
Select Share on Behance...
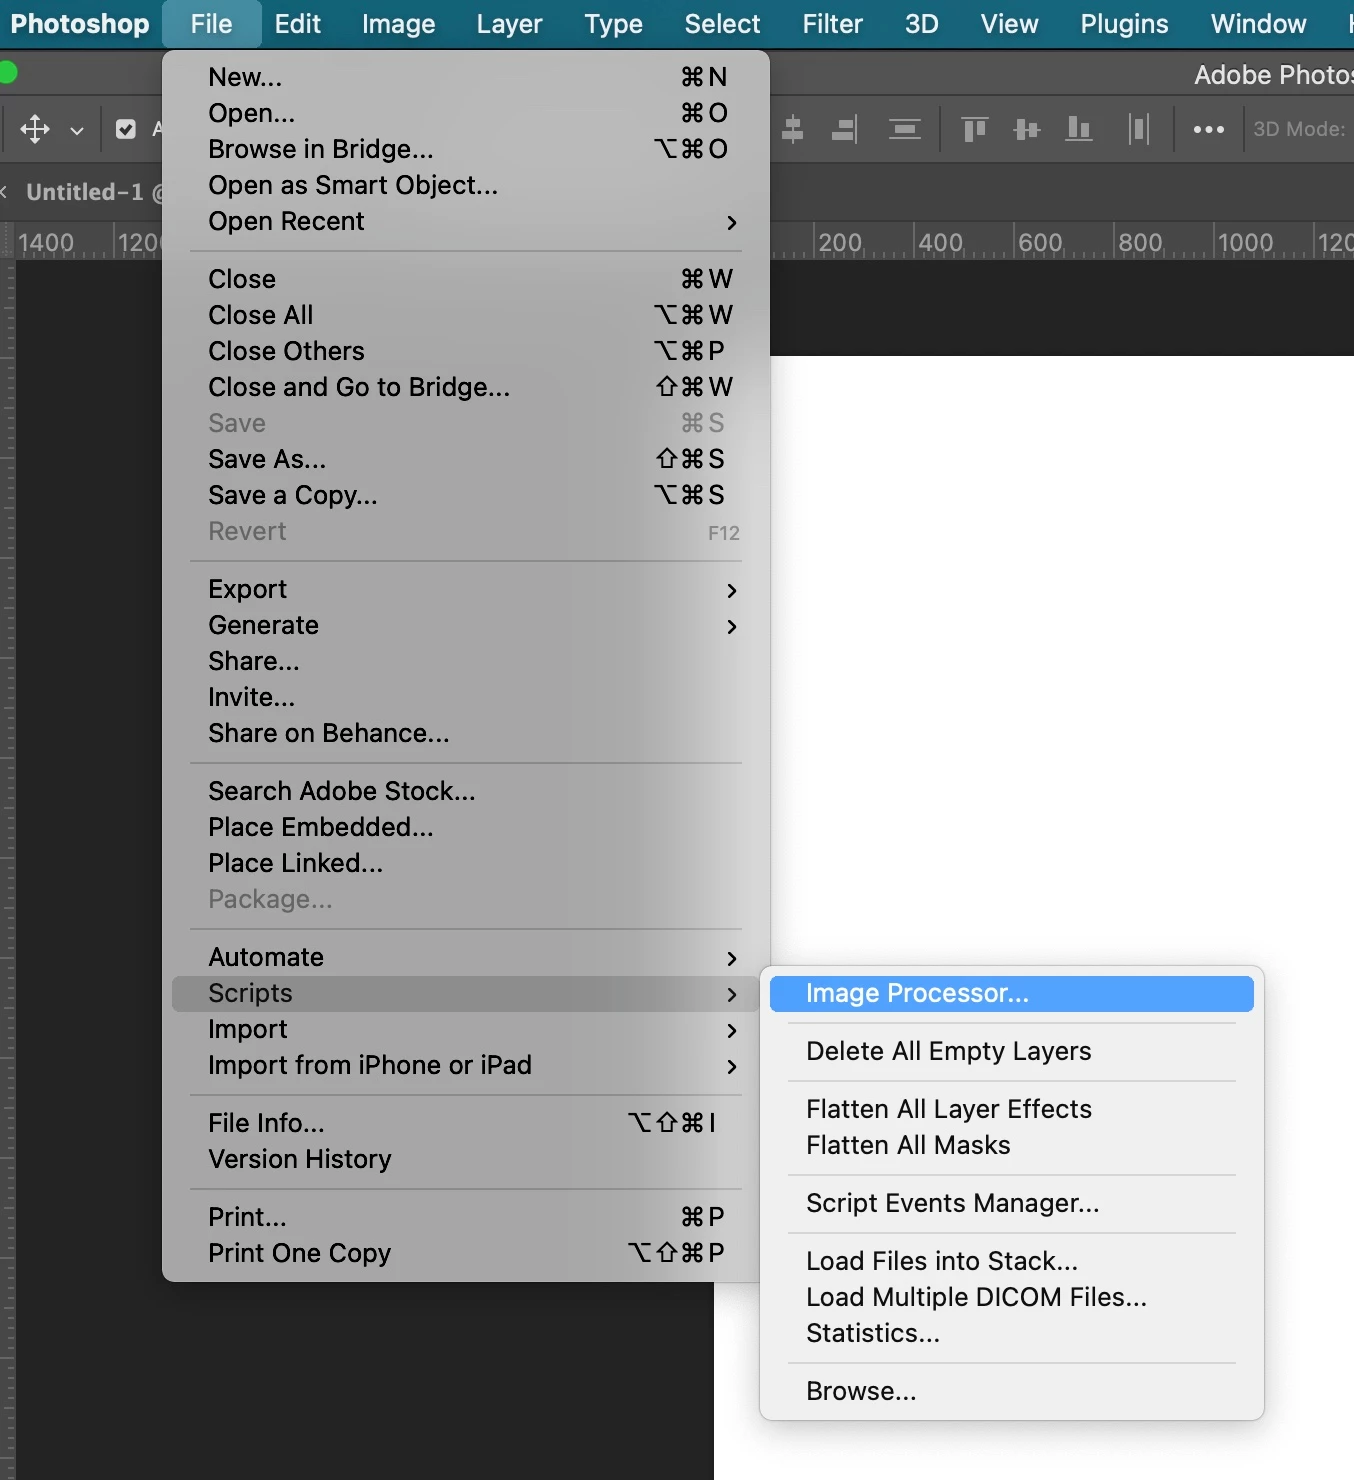466,733
